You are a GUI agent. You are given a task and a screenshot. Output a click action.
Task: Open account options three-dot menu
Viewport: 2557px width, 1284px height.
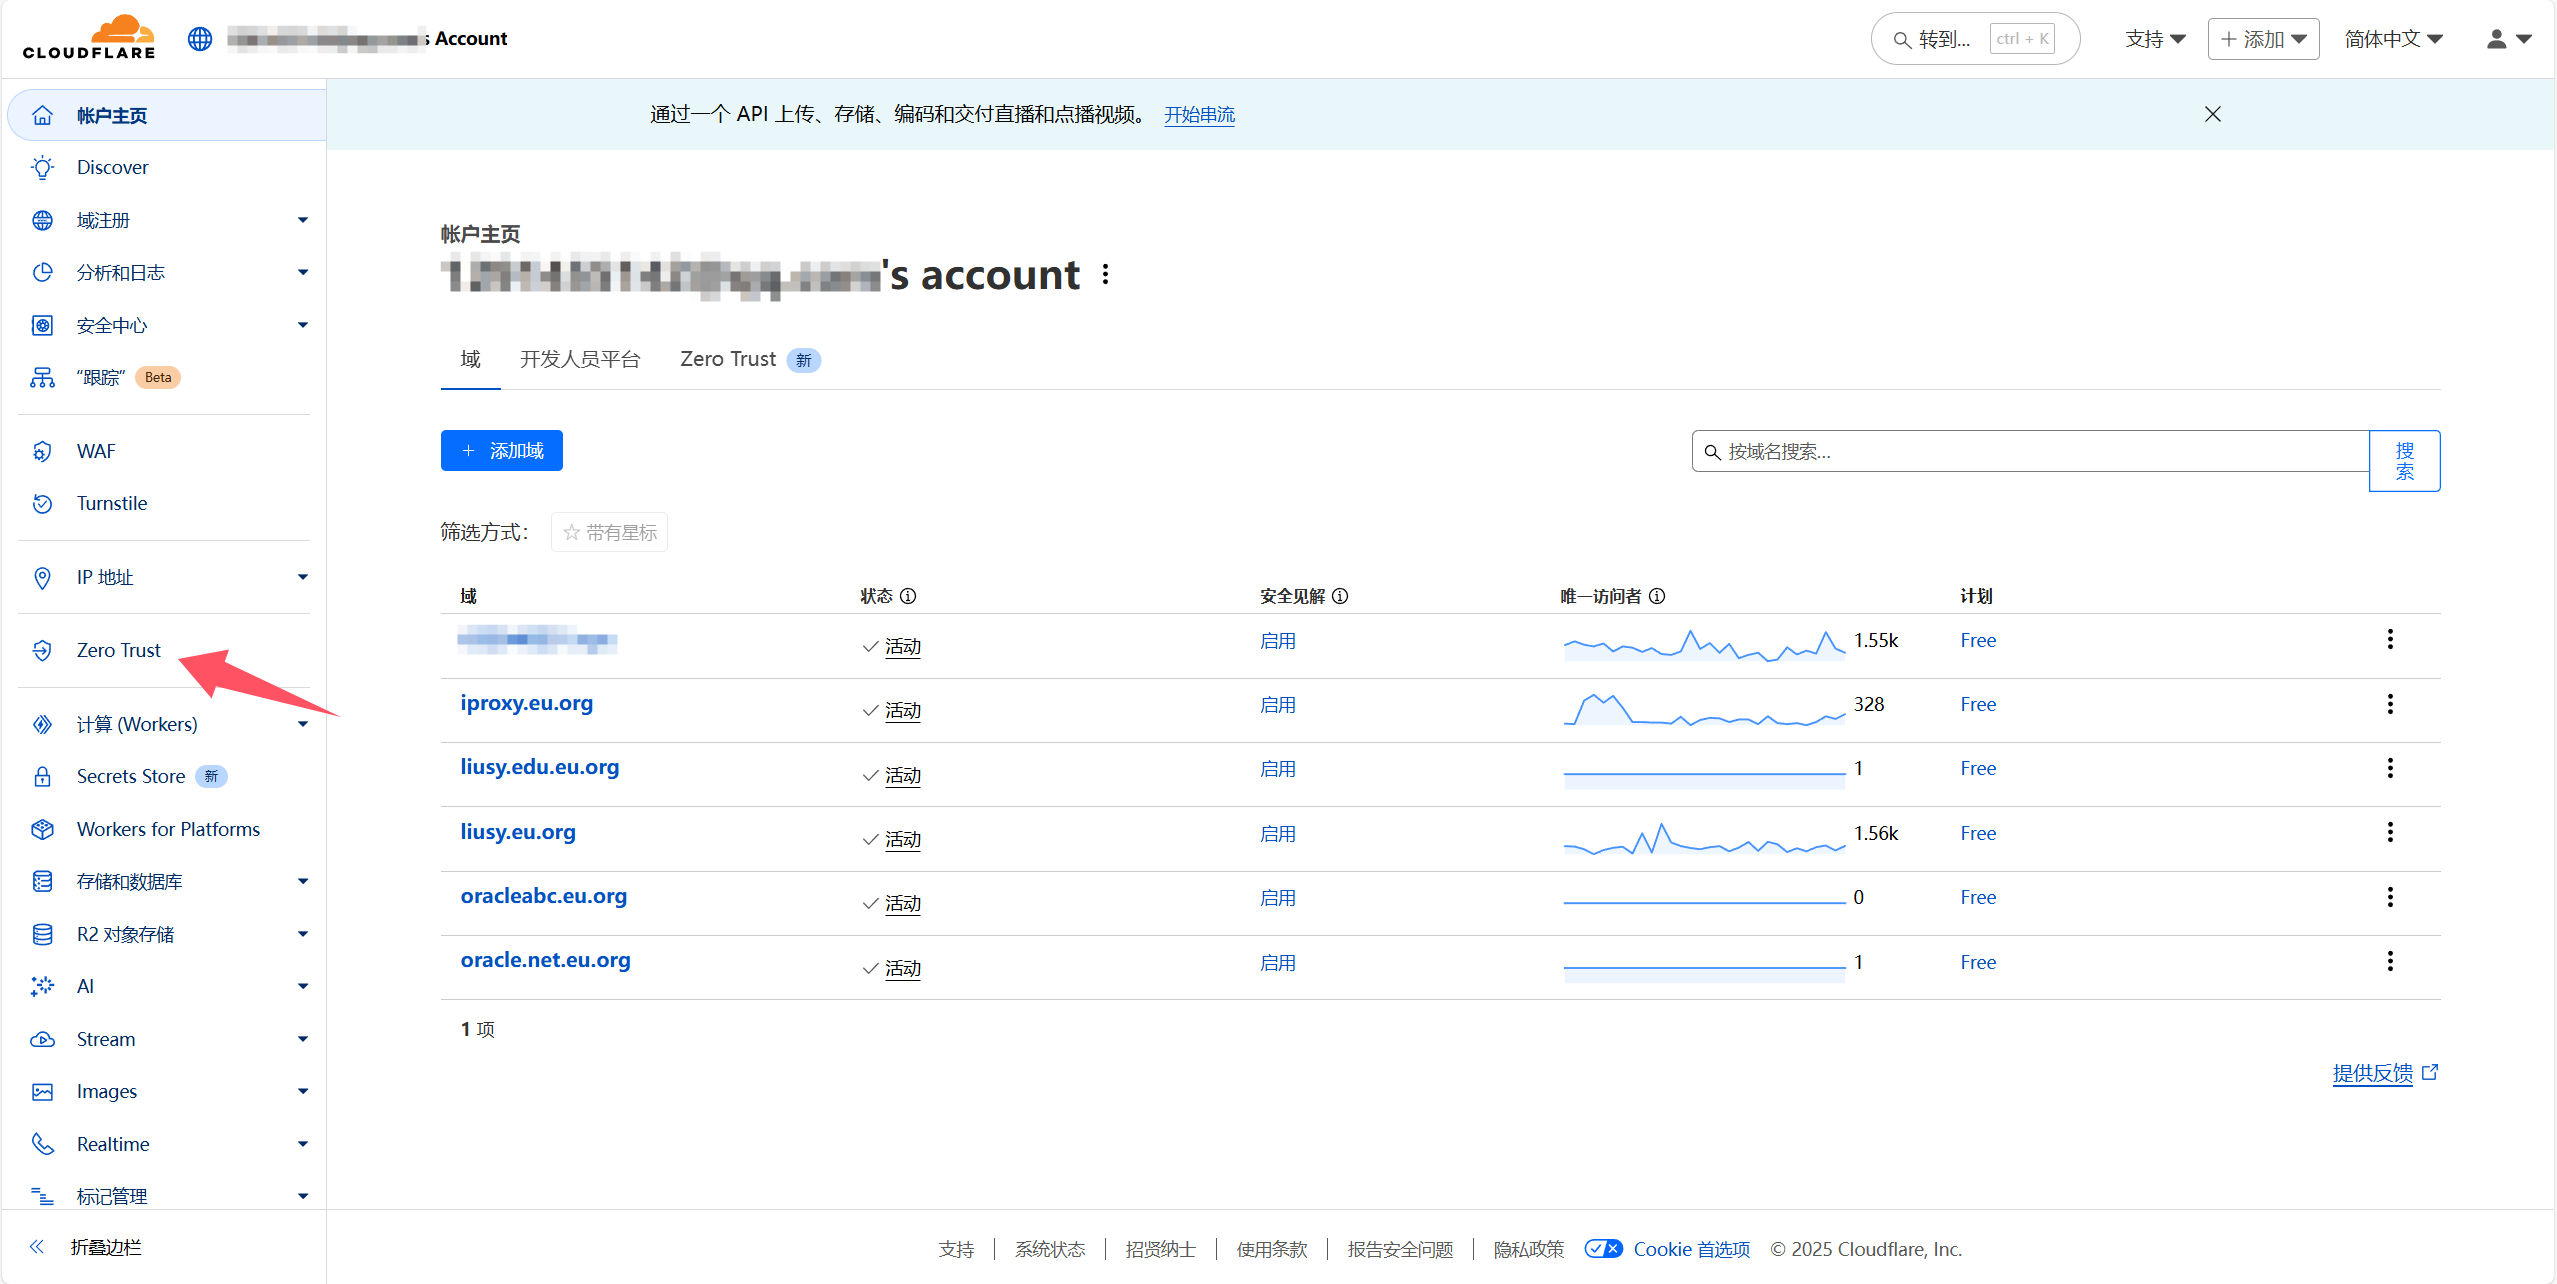[x=1105, y=274]
